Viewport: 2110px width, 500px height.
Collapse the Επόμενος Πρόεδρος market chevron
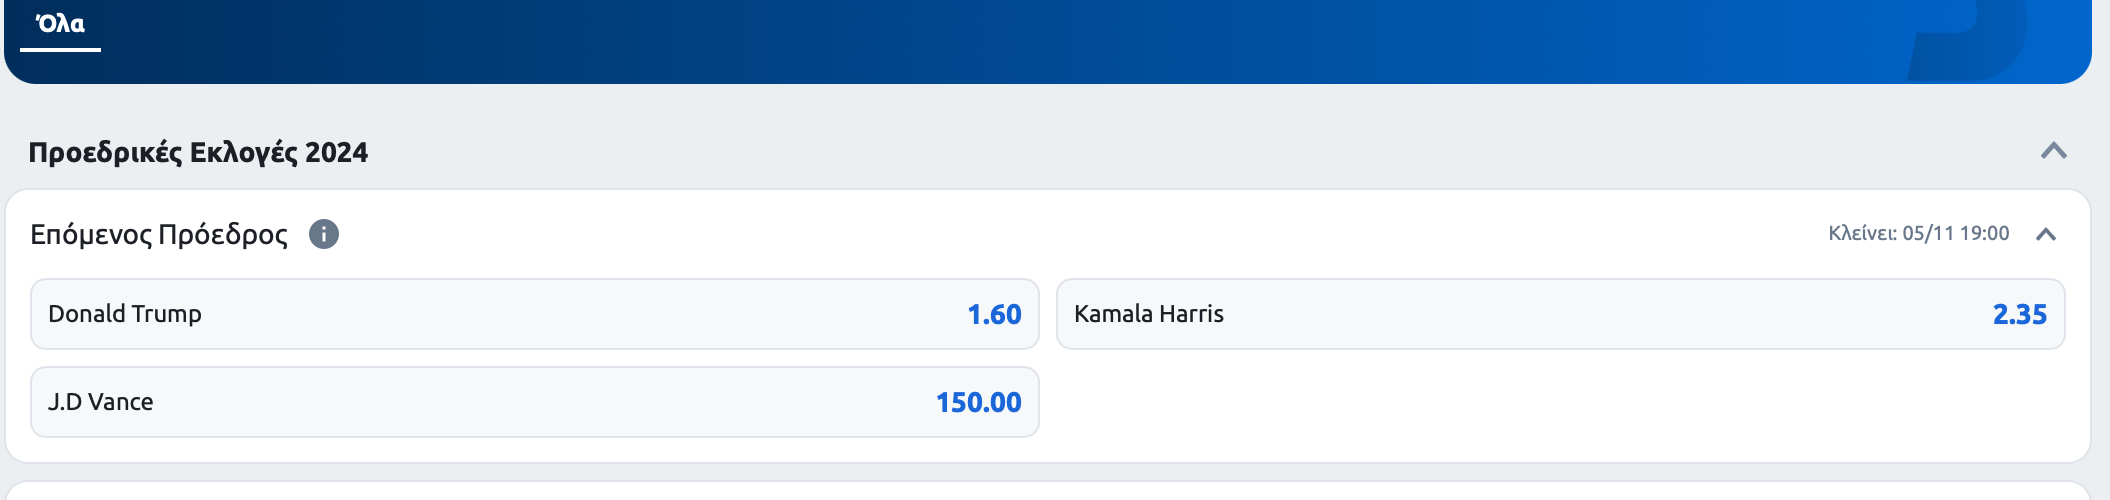point(2046,234)
